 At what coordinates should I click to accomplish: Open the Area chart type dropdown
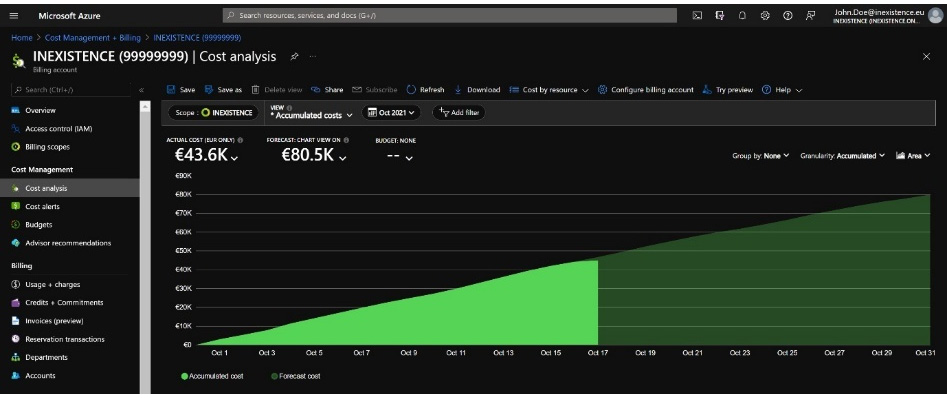(x=913, y=155)
